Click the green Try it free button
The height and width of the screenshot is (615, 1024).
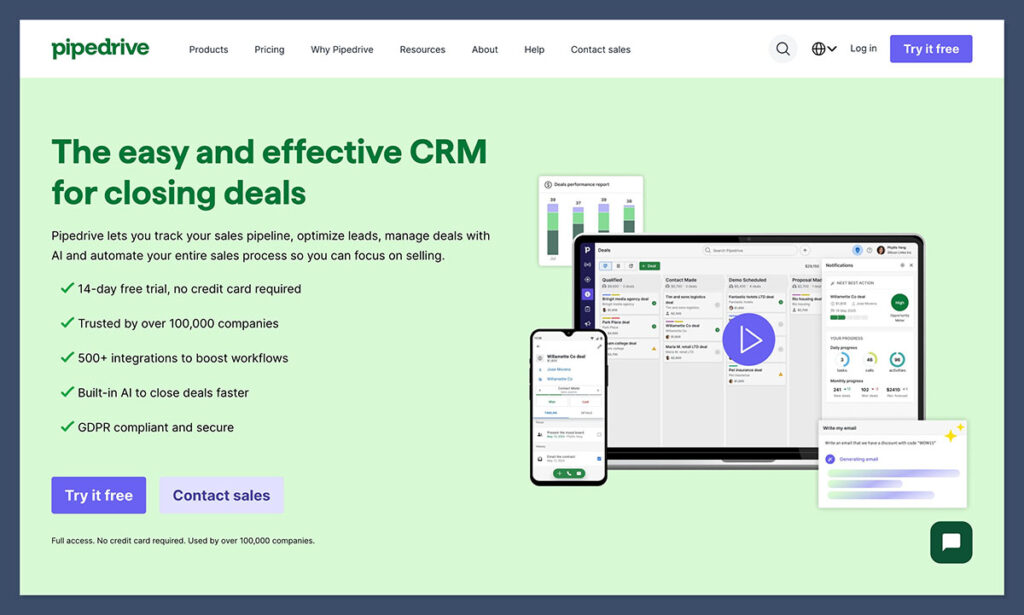click(x=98, y=495)
